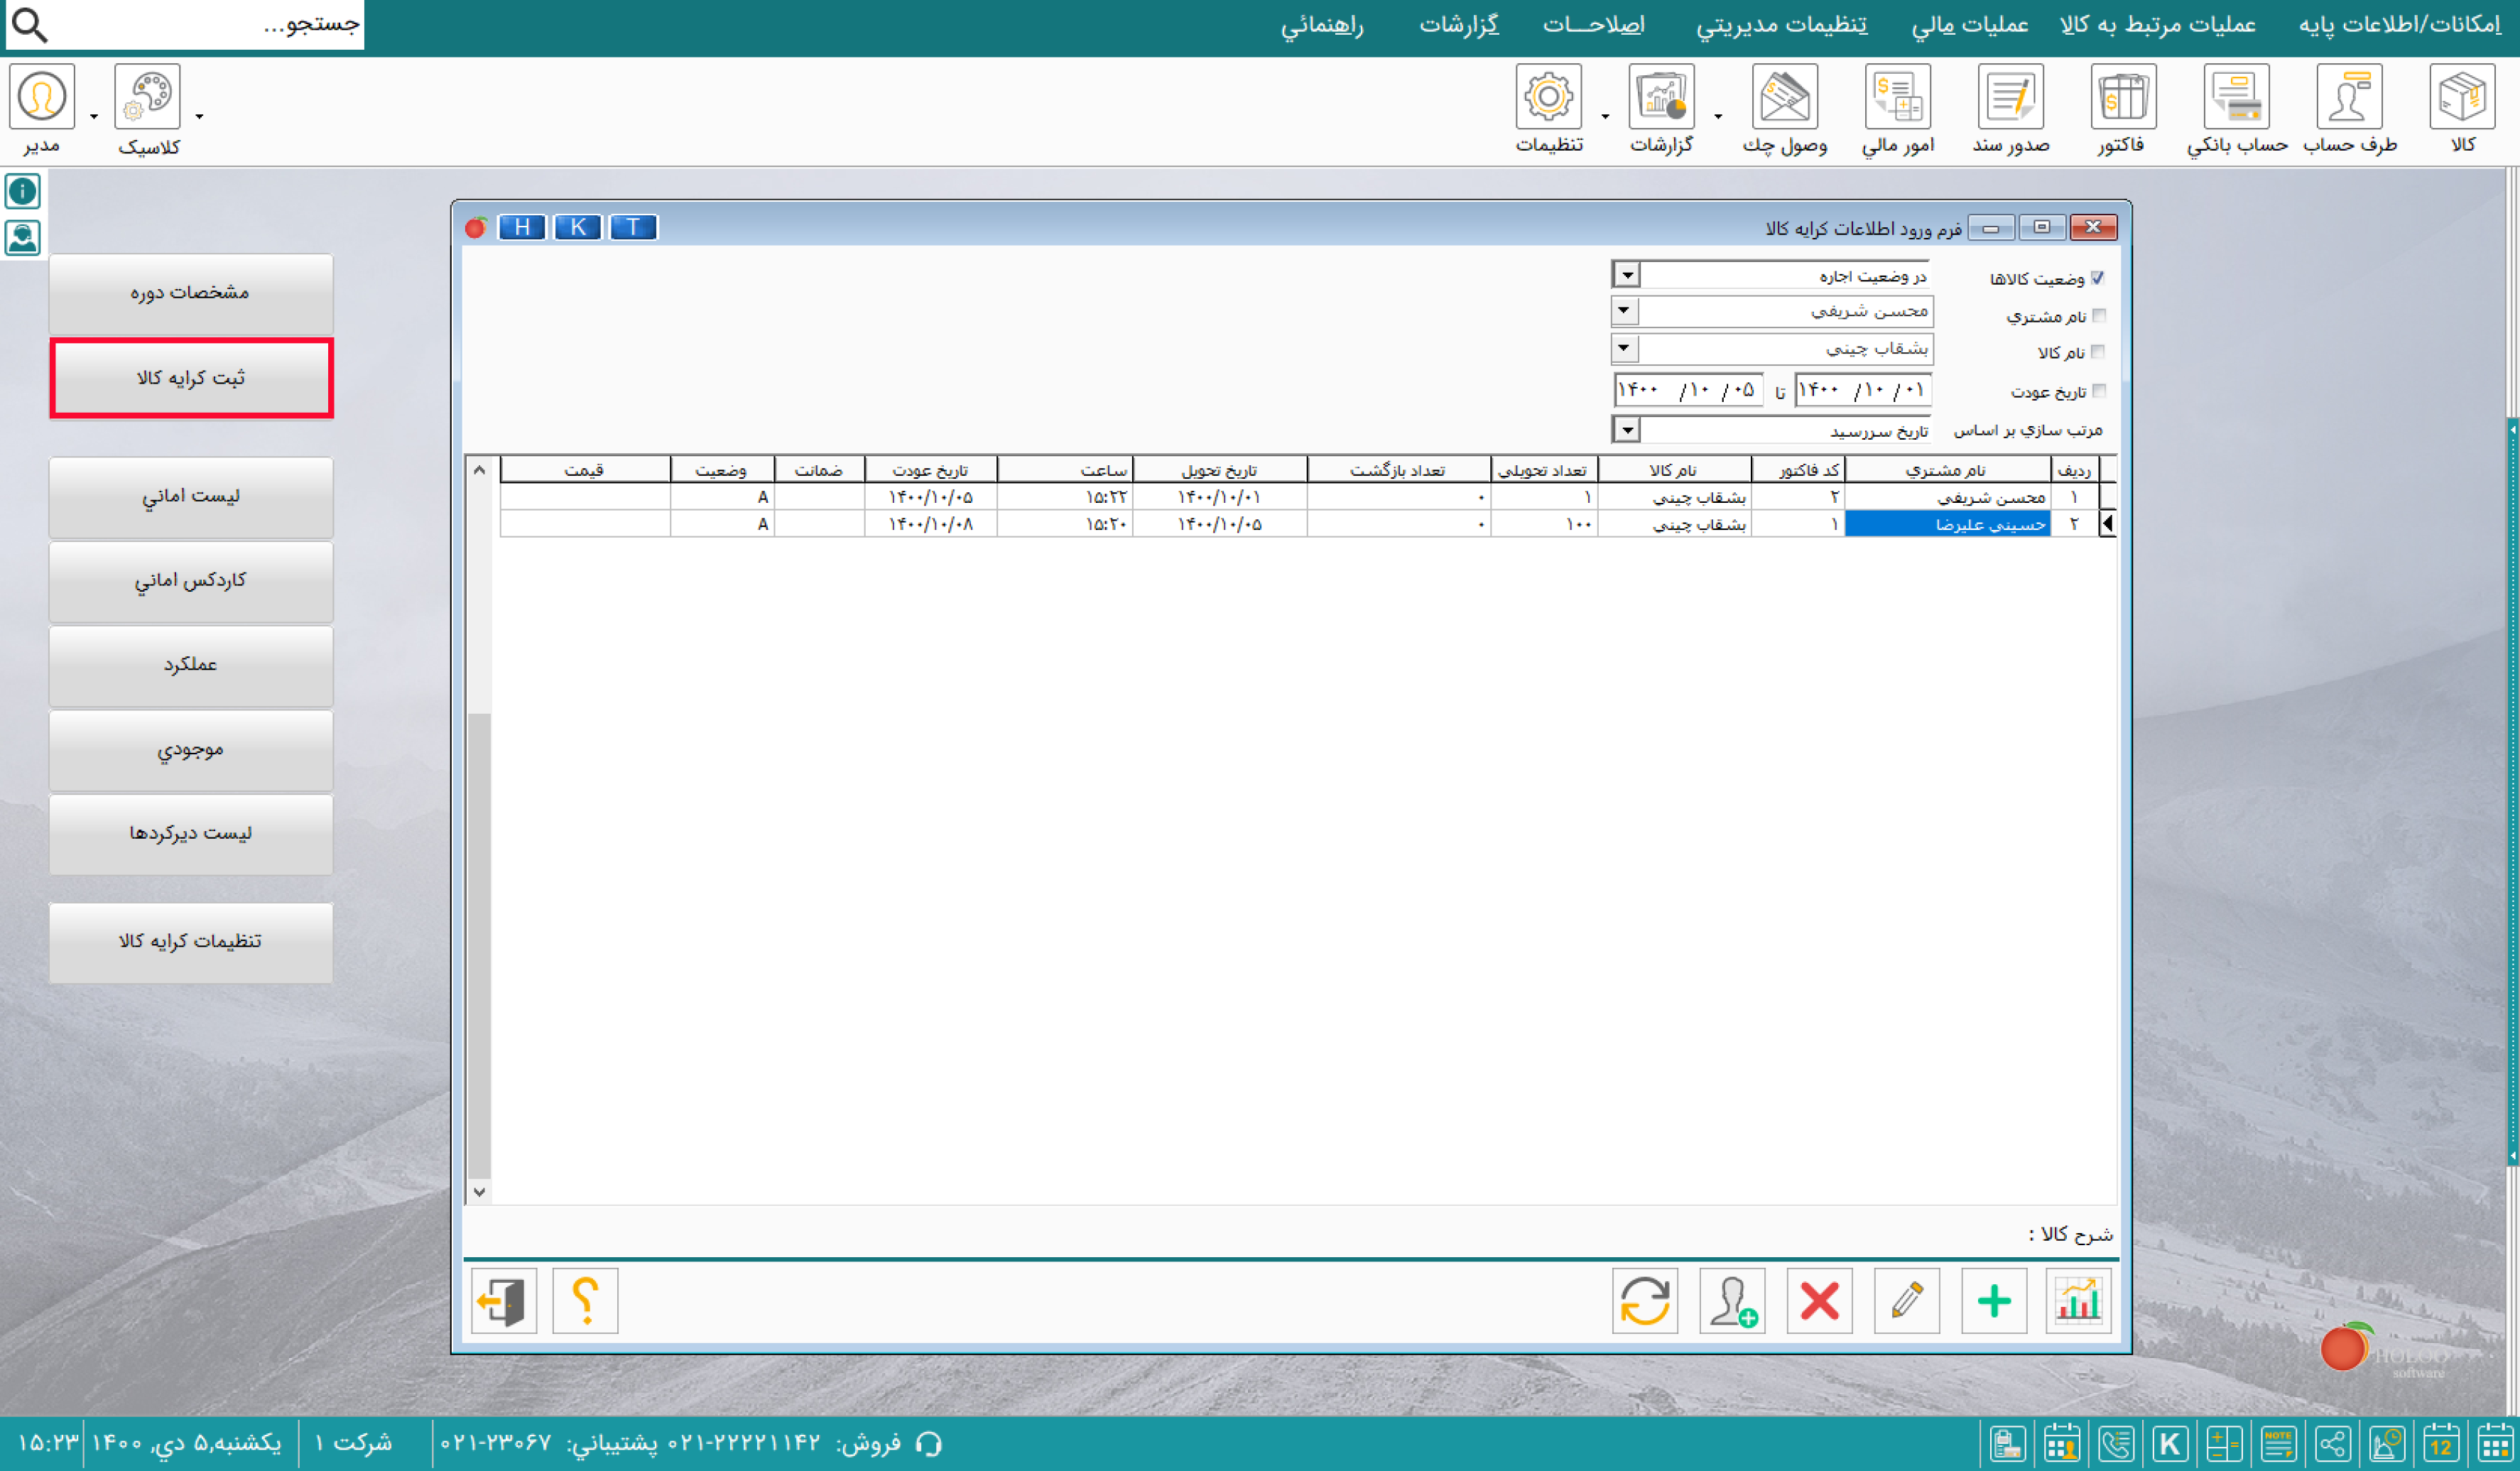
Task: Click the تنظیمات کرایه کالا button
Action: [190, 942]
